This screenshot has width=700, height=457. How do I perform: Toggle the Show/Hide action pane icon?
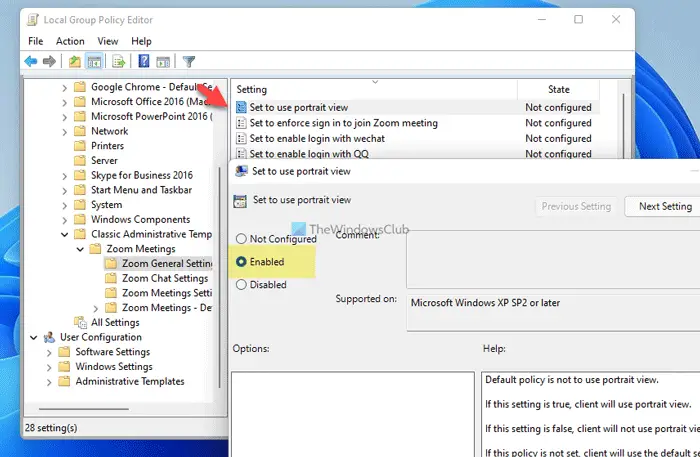163,62
